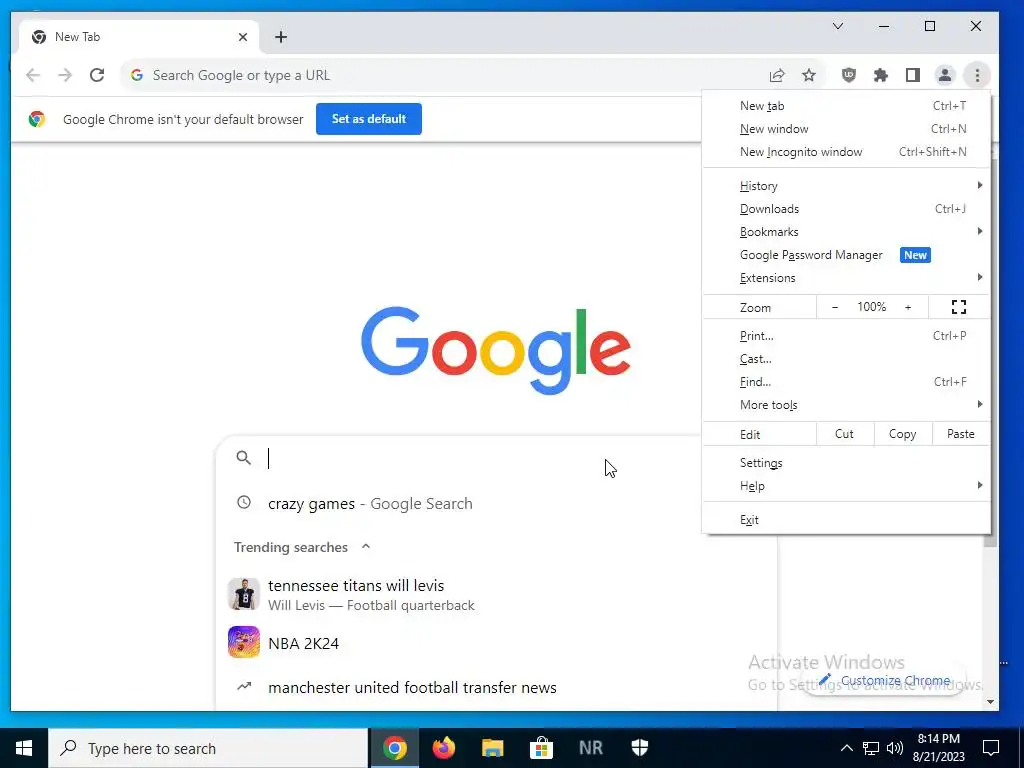Choose Find... from the menu
The image size is (1024, 768).
tap(846, 382)
